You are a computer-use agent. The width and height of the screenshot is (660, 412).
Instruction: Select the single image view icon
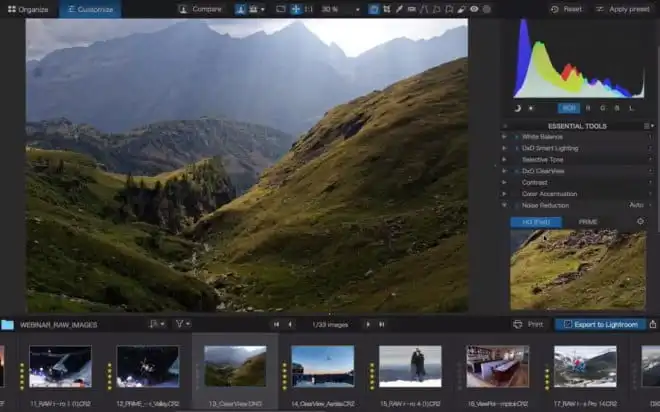coord(240,9)
